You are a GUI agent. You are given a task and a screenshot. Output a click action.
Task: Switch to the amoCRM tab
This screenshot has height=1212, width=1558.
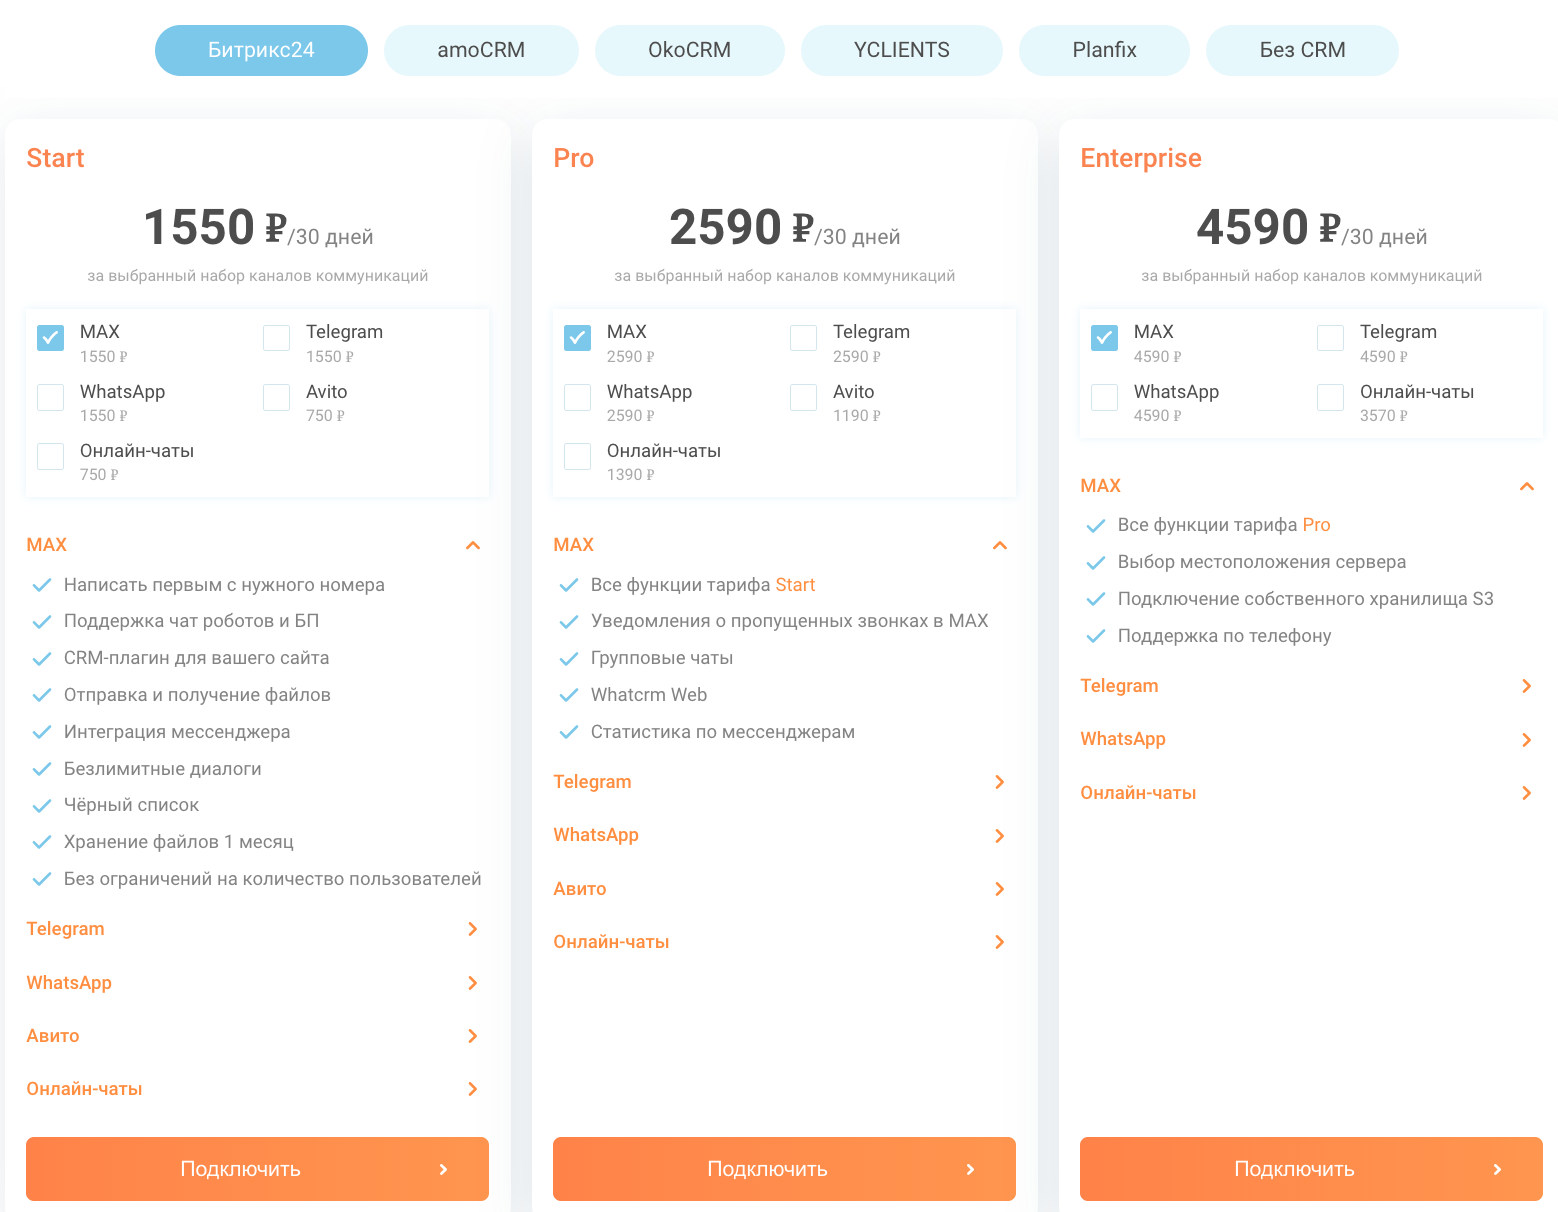(481, 49)
